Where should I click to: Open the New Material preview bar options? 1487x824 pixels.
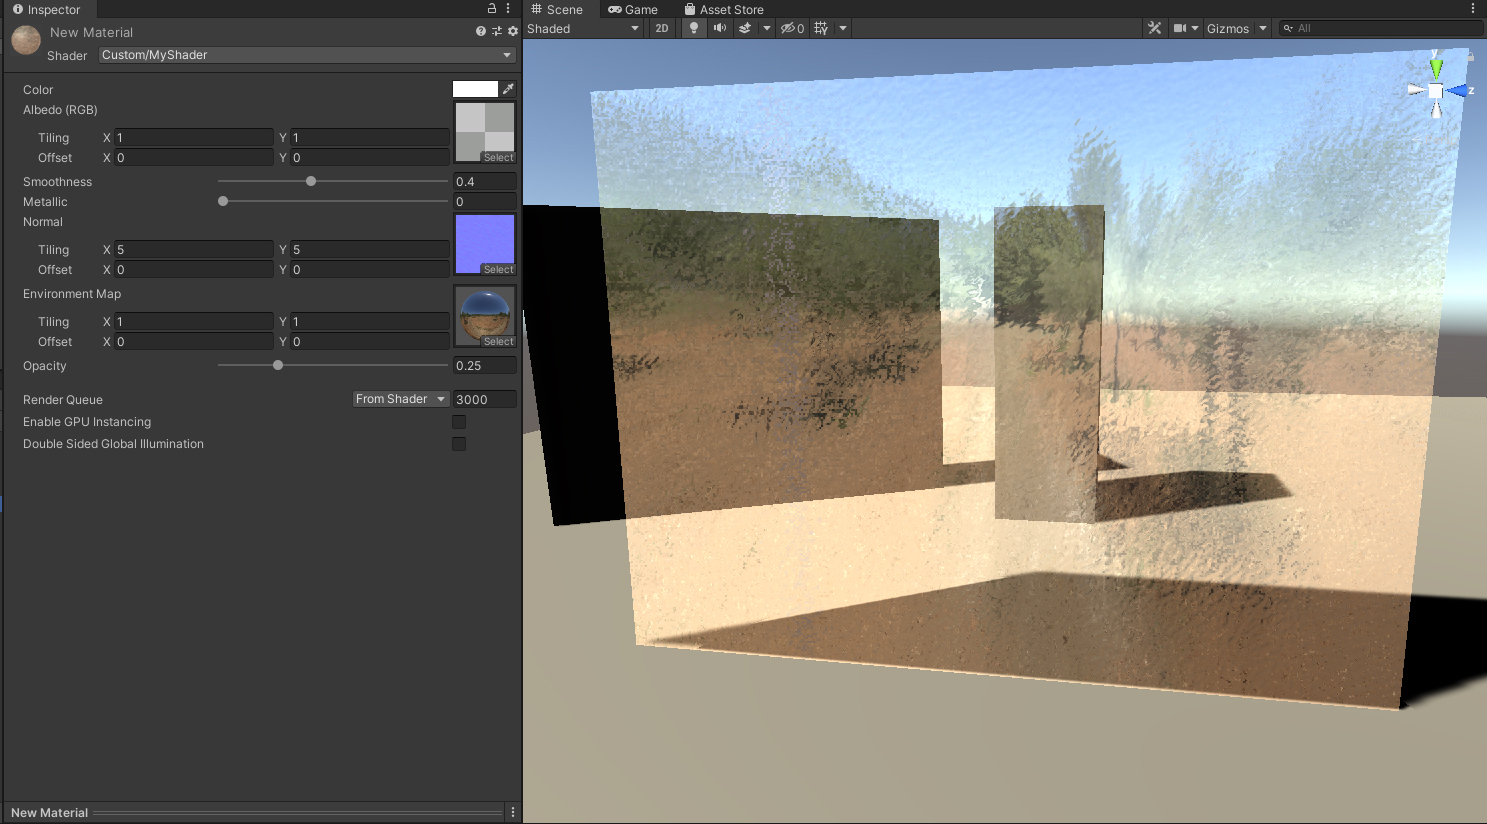pyautogui.click(x=513, y=812)
